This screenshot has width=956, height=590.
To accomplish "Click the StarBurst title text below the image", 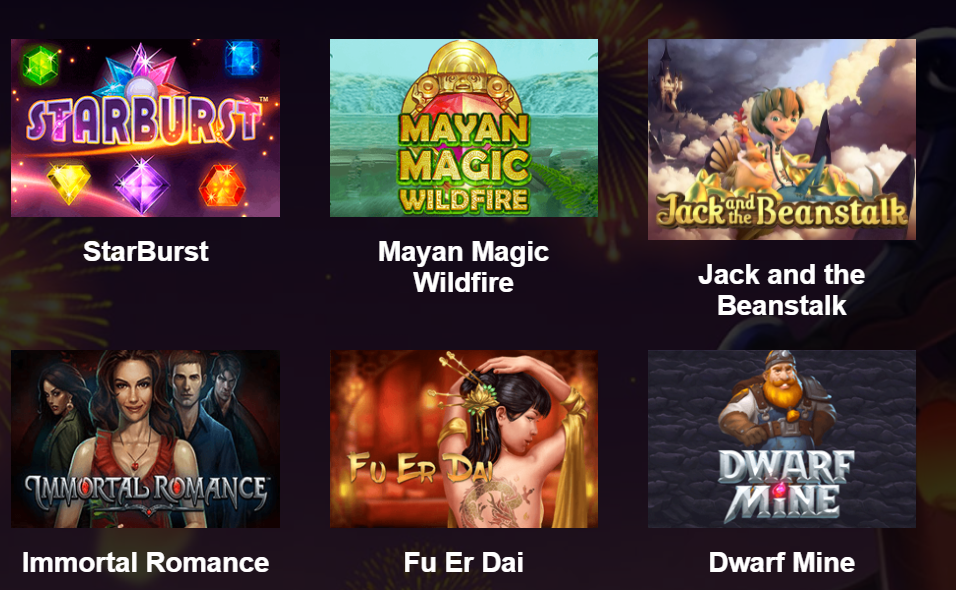I will (146, 251).
